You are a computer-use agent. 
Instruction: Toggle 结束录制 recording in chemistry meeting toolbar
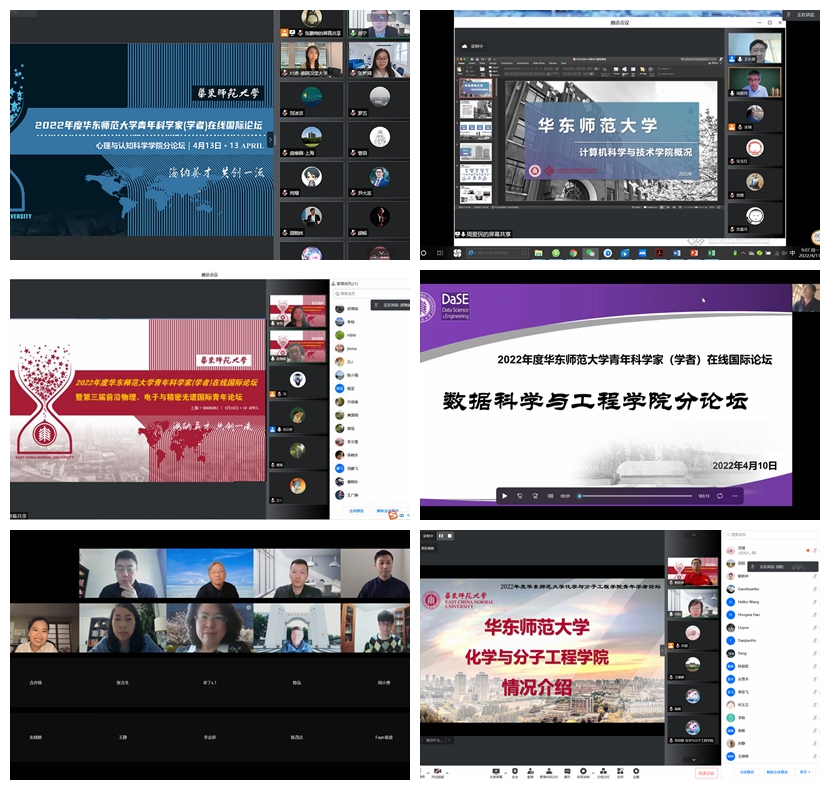[583, 773]
